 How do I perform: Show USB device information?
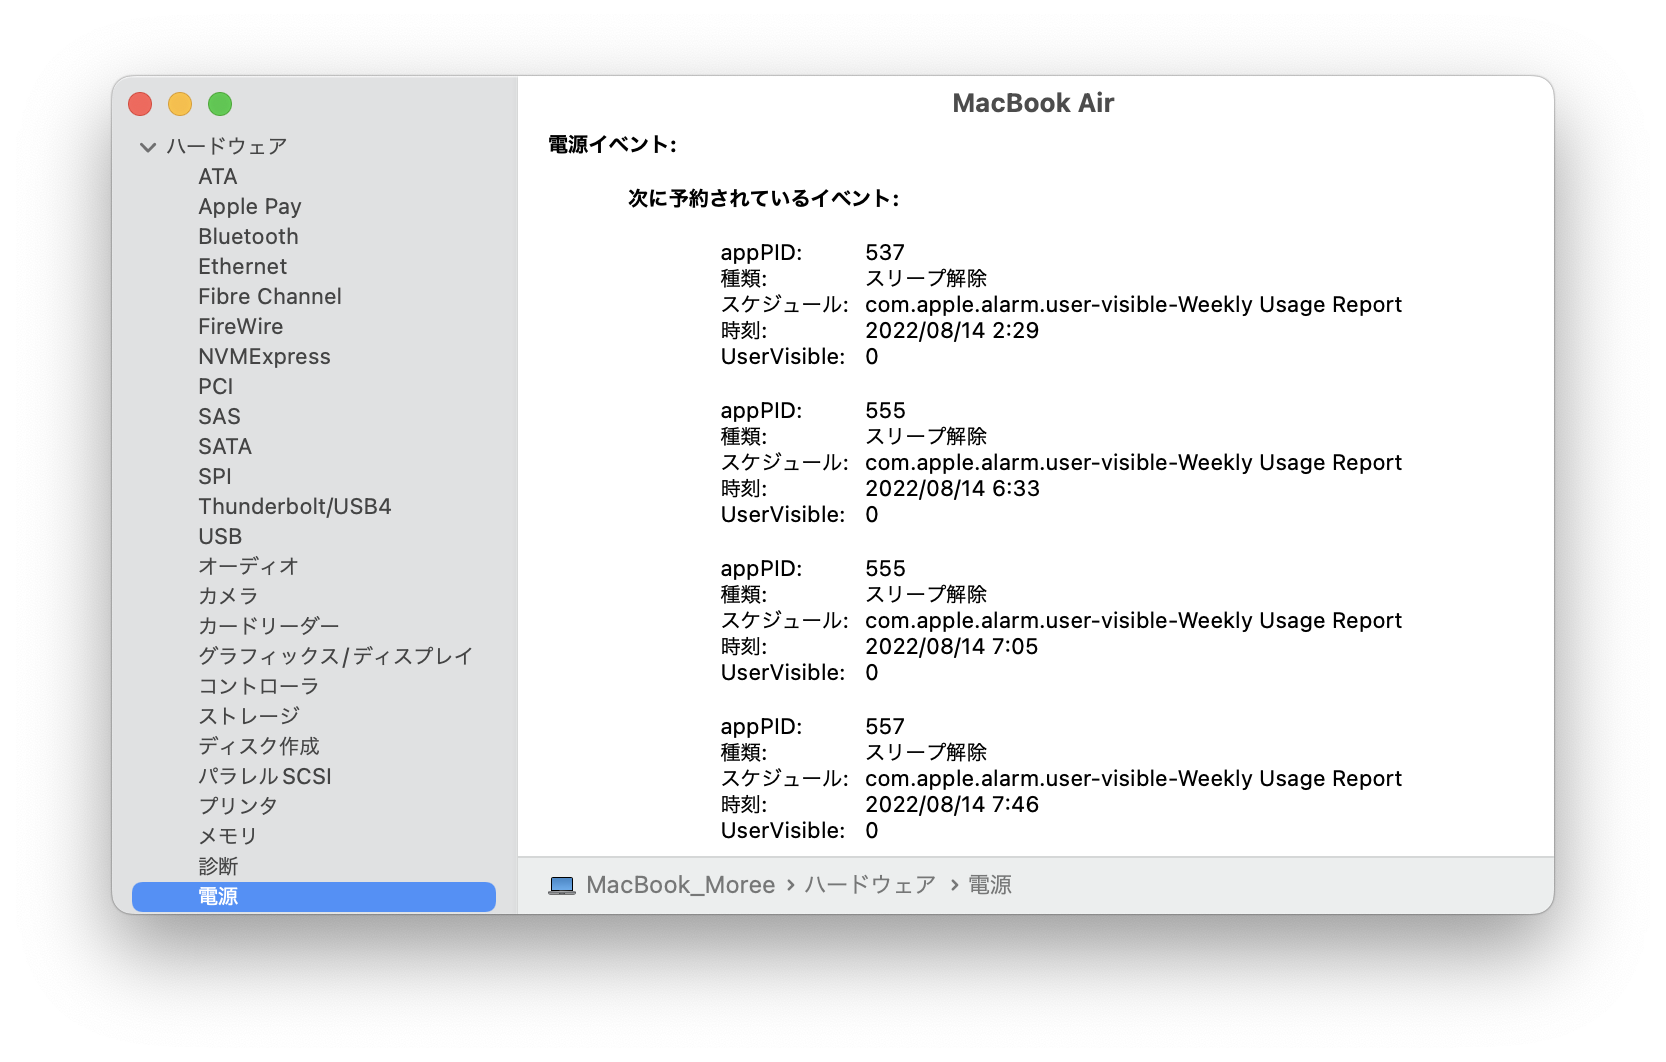click(220, 537)
